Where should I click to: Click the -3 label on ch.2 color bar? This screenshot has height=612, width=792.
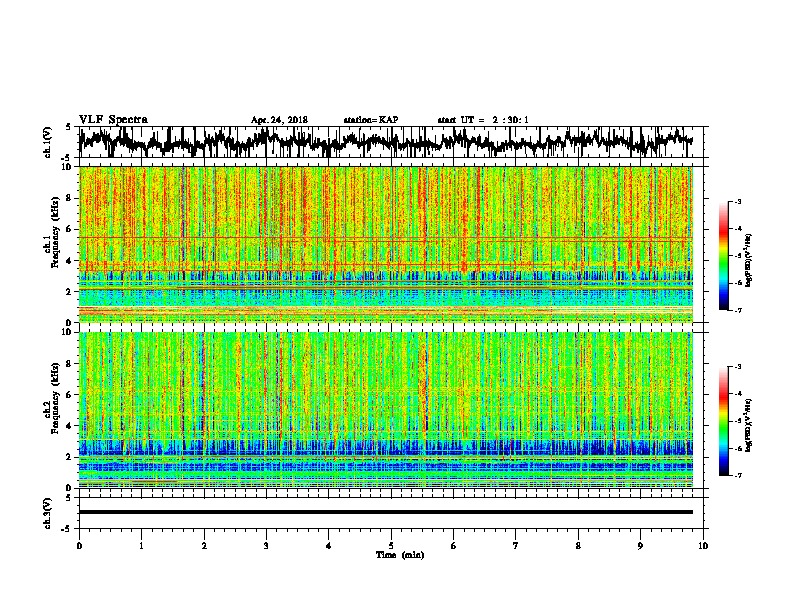coord(737,366)
